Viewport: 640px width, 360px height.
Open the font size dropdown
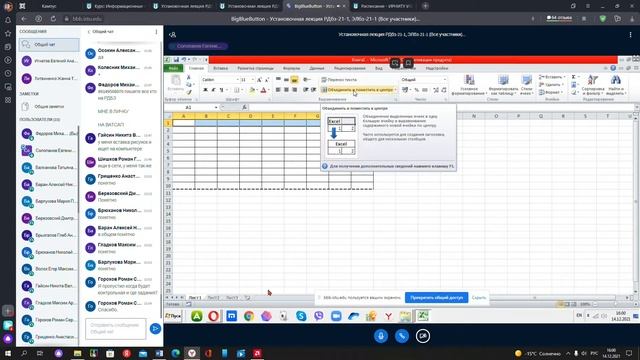(253, 80)
